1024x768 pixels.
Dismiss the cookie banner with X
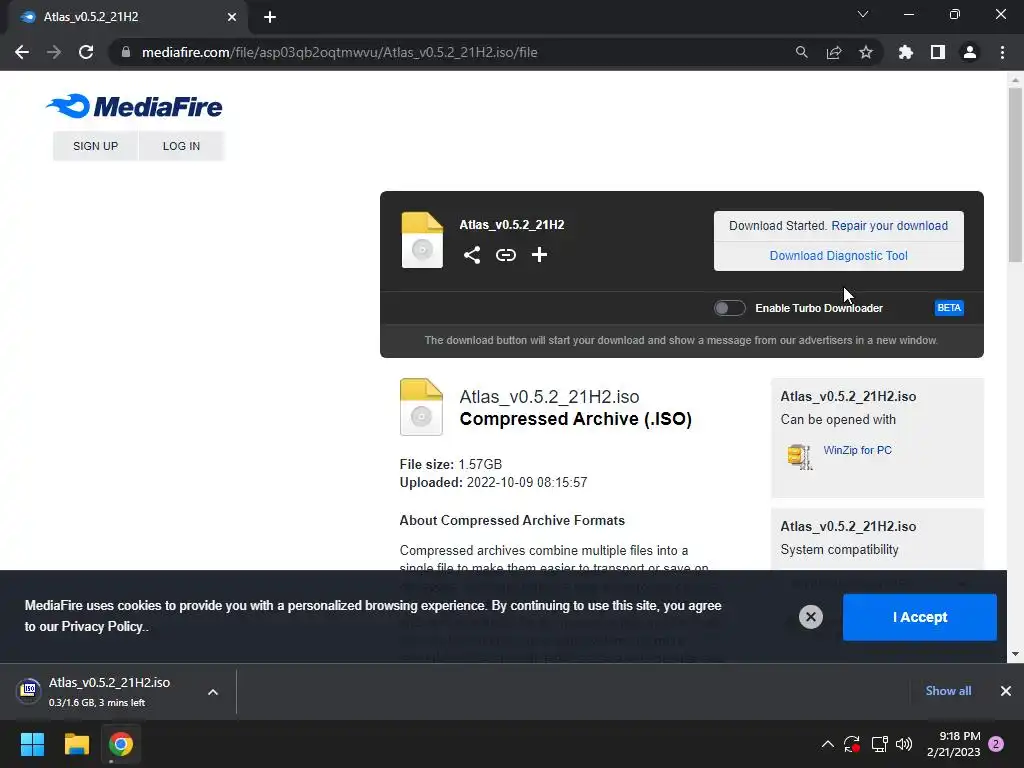tap(810, 616)
